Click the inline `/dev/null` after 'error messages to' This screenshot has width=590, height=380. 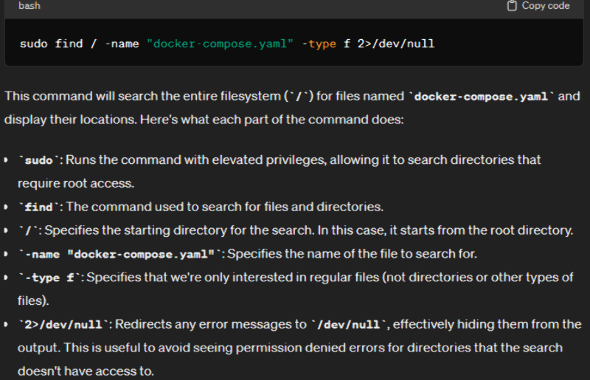[x=348, y=325]
